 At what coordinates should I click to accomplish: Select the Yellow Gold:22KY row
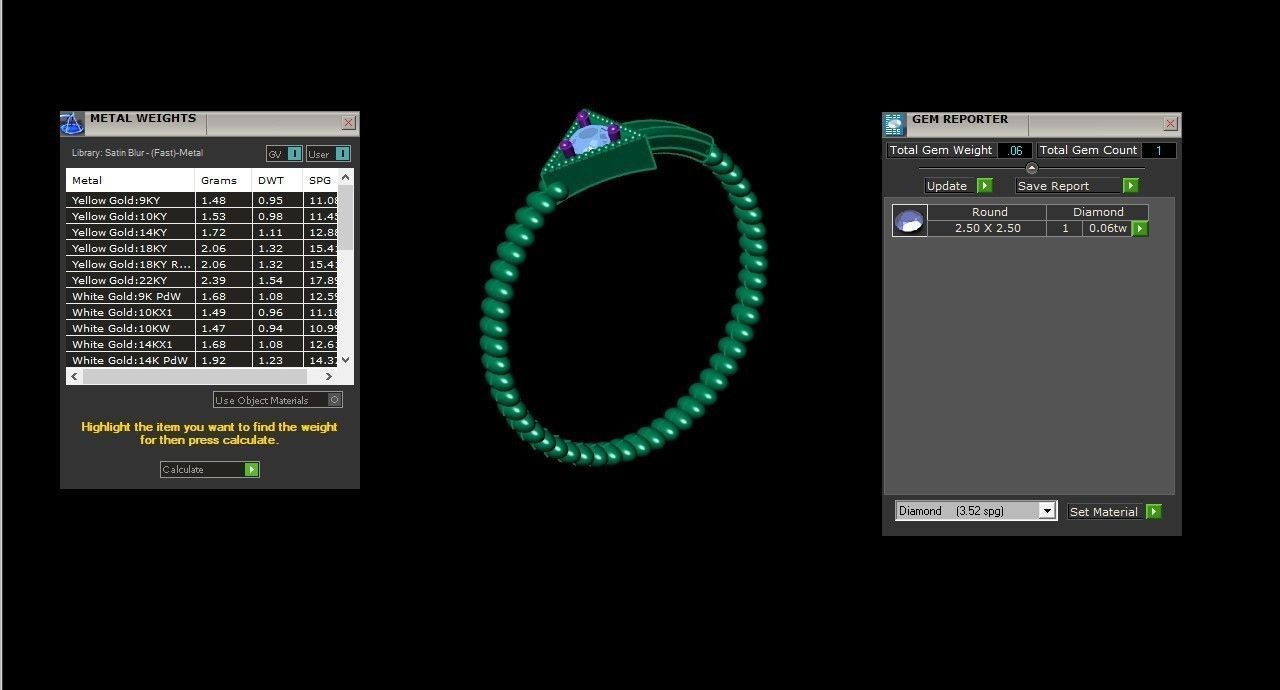202,280
